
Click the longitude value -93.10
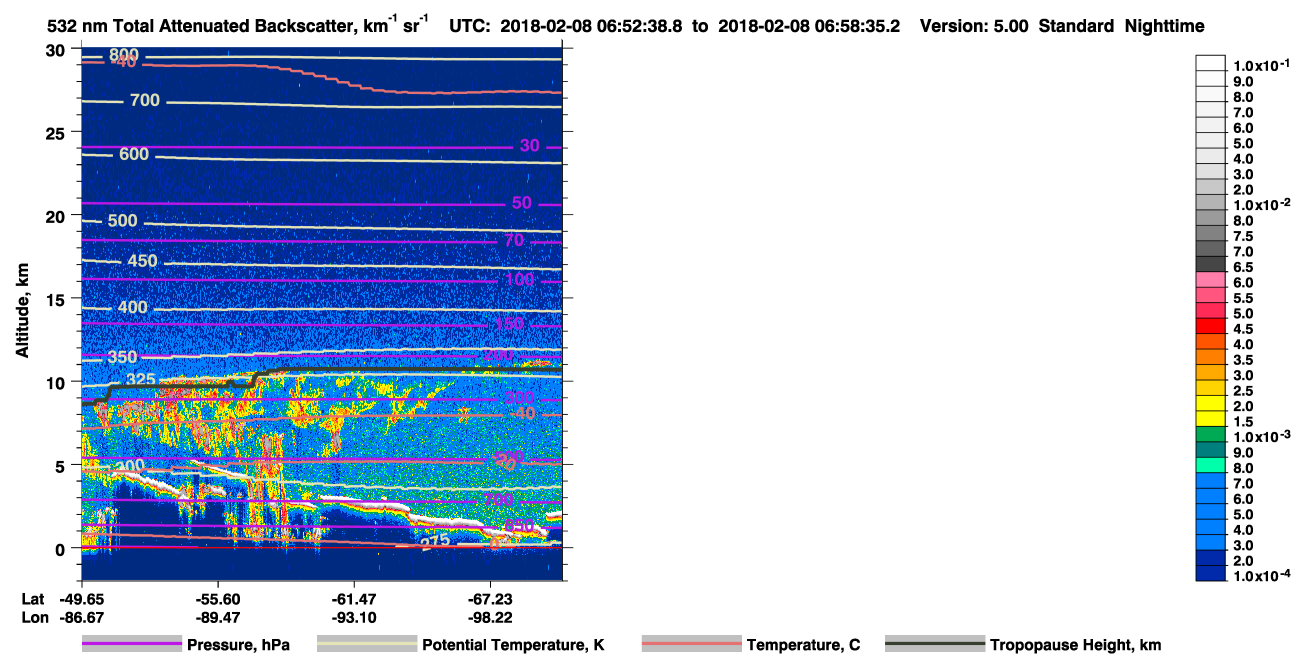pos(354,618)
